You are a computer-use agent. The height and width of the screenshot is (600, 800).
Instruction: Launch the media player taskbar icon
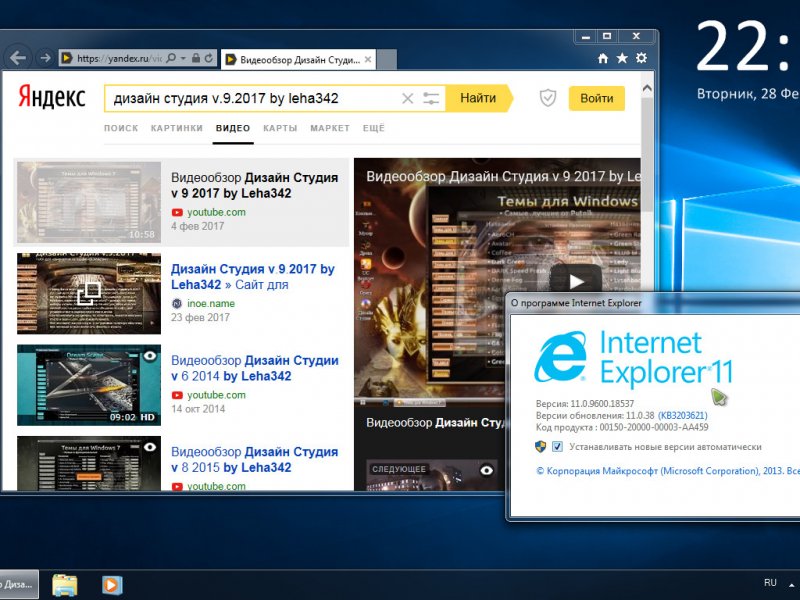pyautogui.click(x=112, y=584)
